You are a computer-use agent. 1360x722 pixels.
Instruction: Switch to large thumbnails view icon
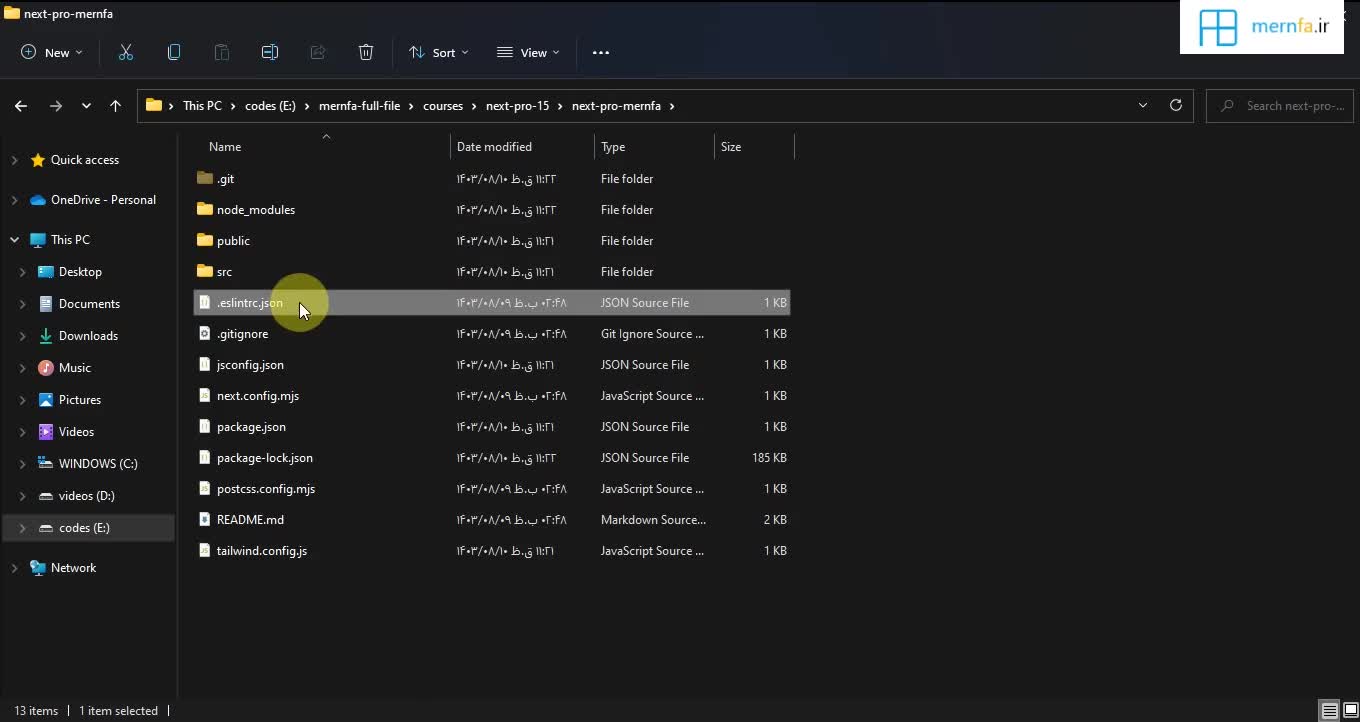click(1350, 711)
